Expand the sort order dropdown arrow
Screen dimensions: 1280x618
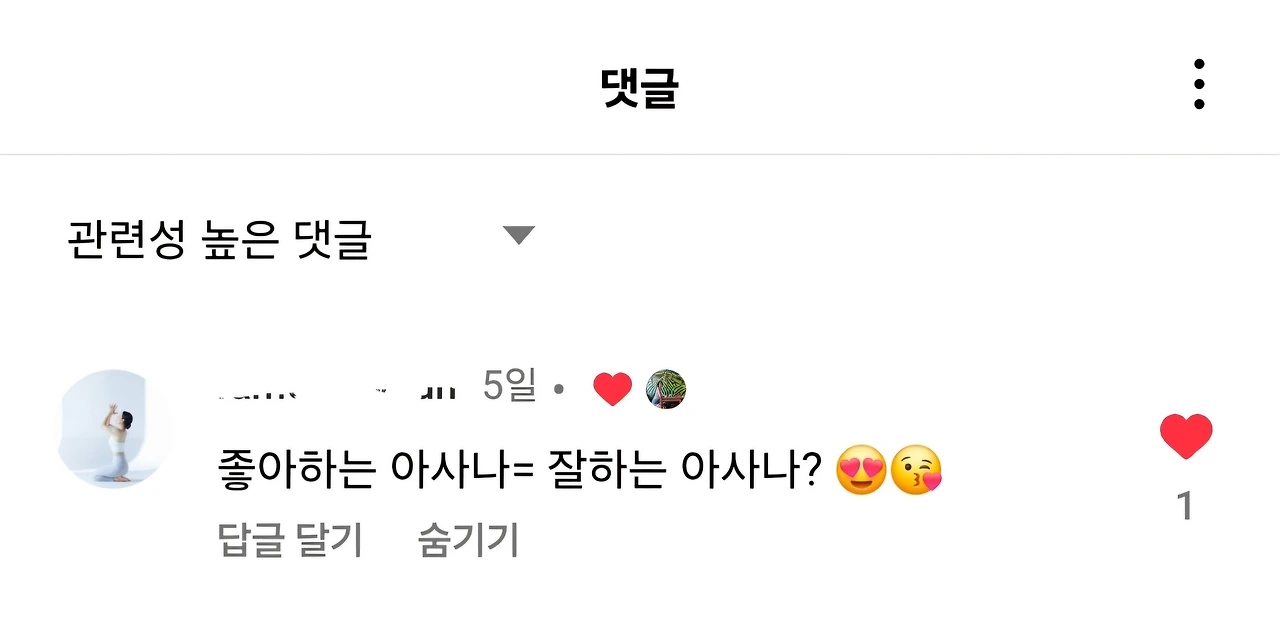tap(519, 235)
